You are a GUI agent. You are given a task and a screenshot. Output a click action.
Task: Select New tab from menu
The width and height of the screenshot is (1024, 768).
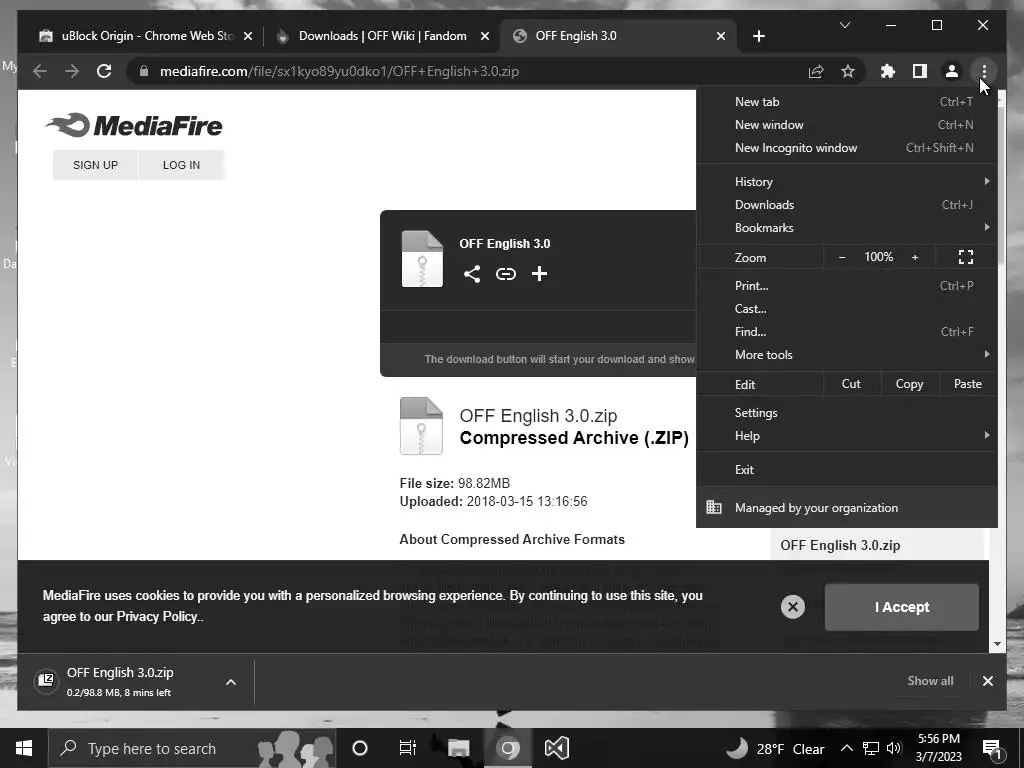pos(847,102)
